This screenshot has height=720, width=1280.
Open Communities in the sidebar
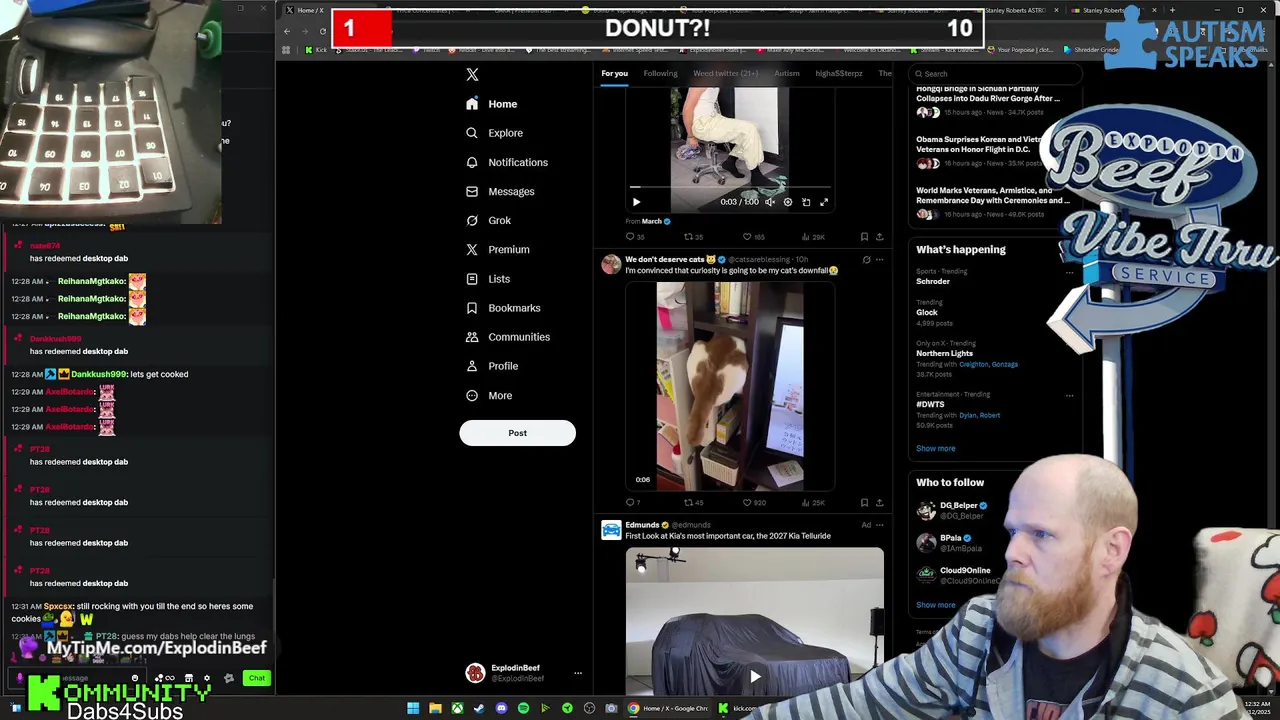(508, 337)
